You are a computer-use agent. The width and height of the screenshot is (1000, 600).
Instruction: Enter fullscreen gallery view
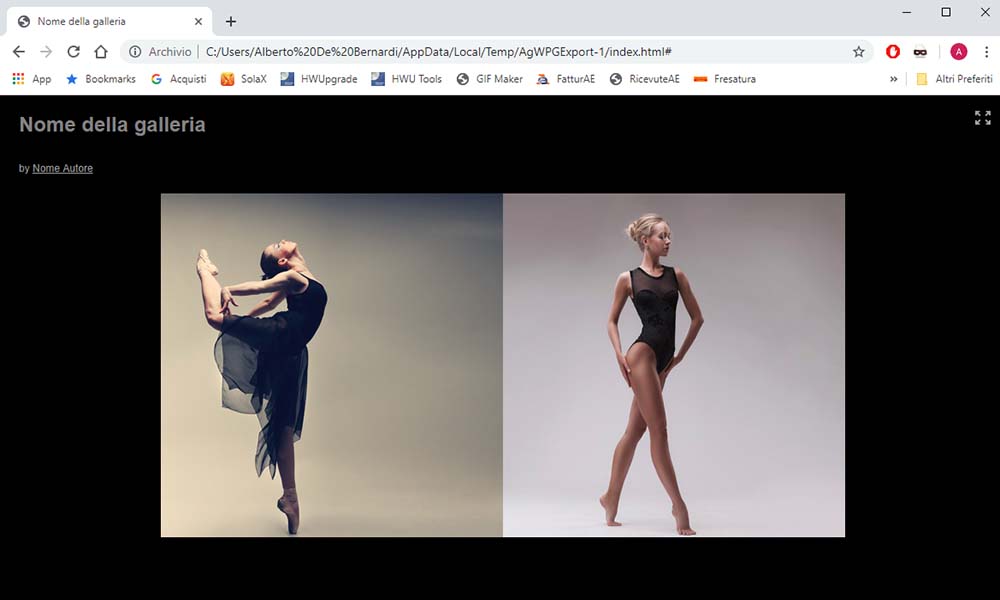pyautogui.click(x=982, y=118)
